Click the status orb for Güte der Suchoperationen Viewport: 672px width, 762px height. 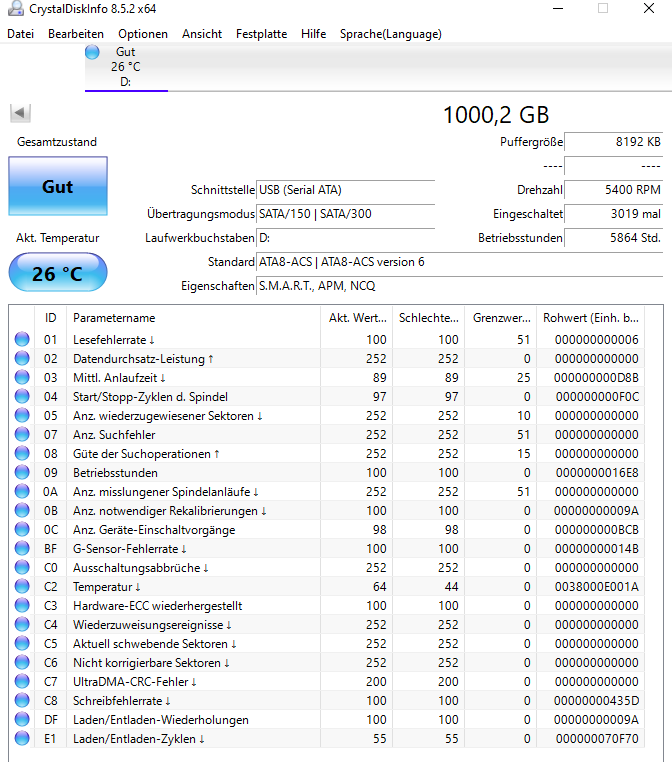pos(22,453)
